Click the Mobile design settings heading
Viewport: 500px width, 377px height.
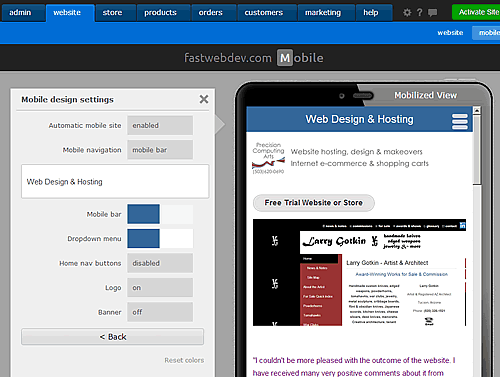pyautogui.click(x=67, y=99)
